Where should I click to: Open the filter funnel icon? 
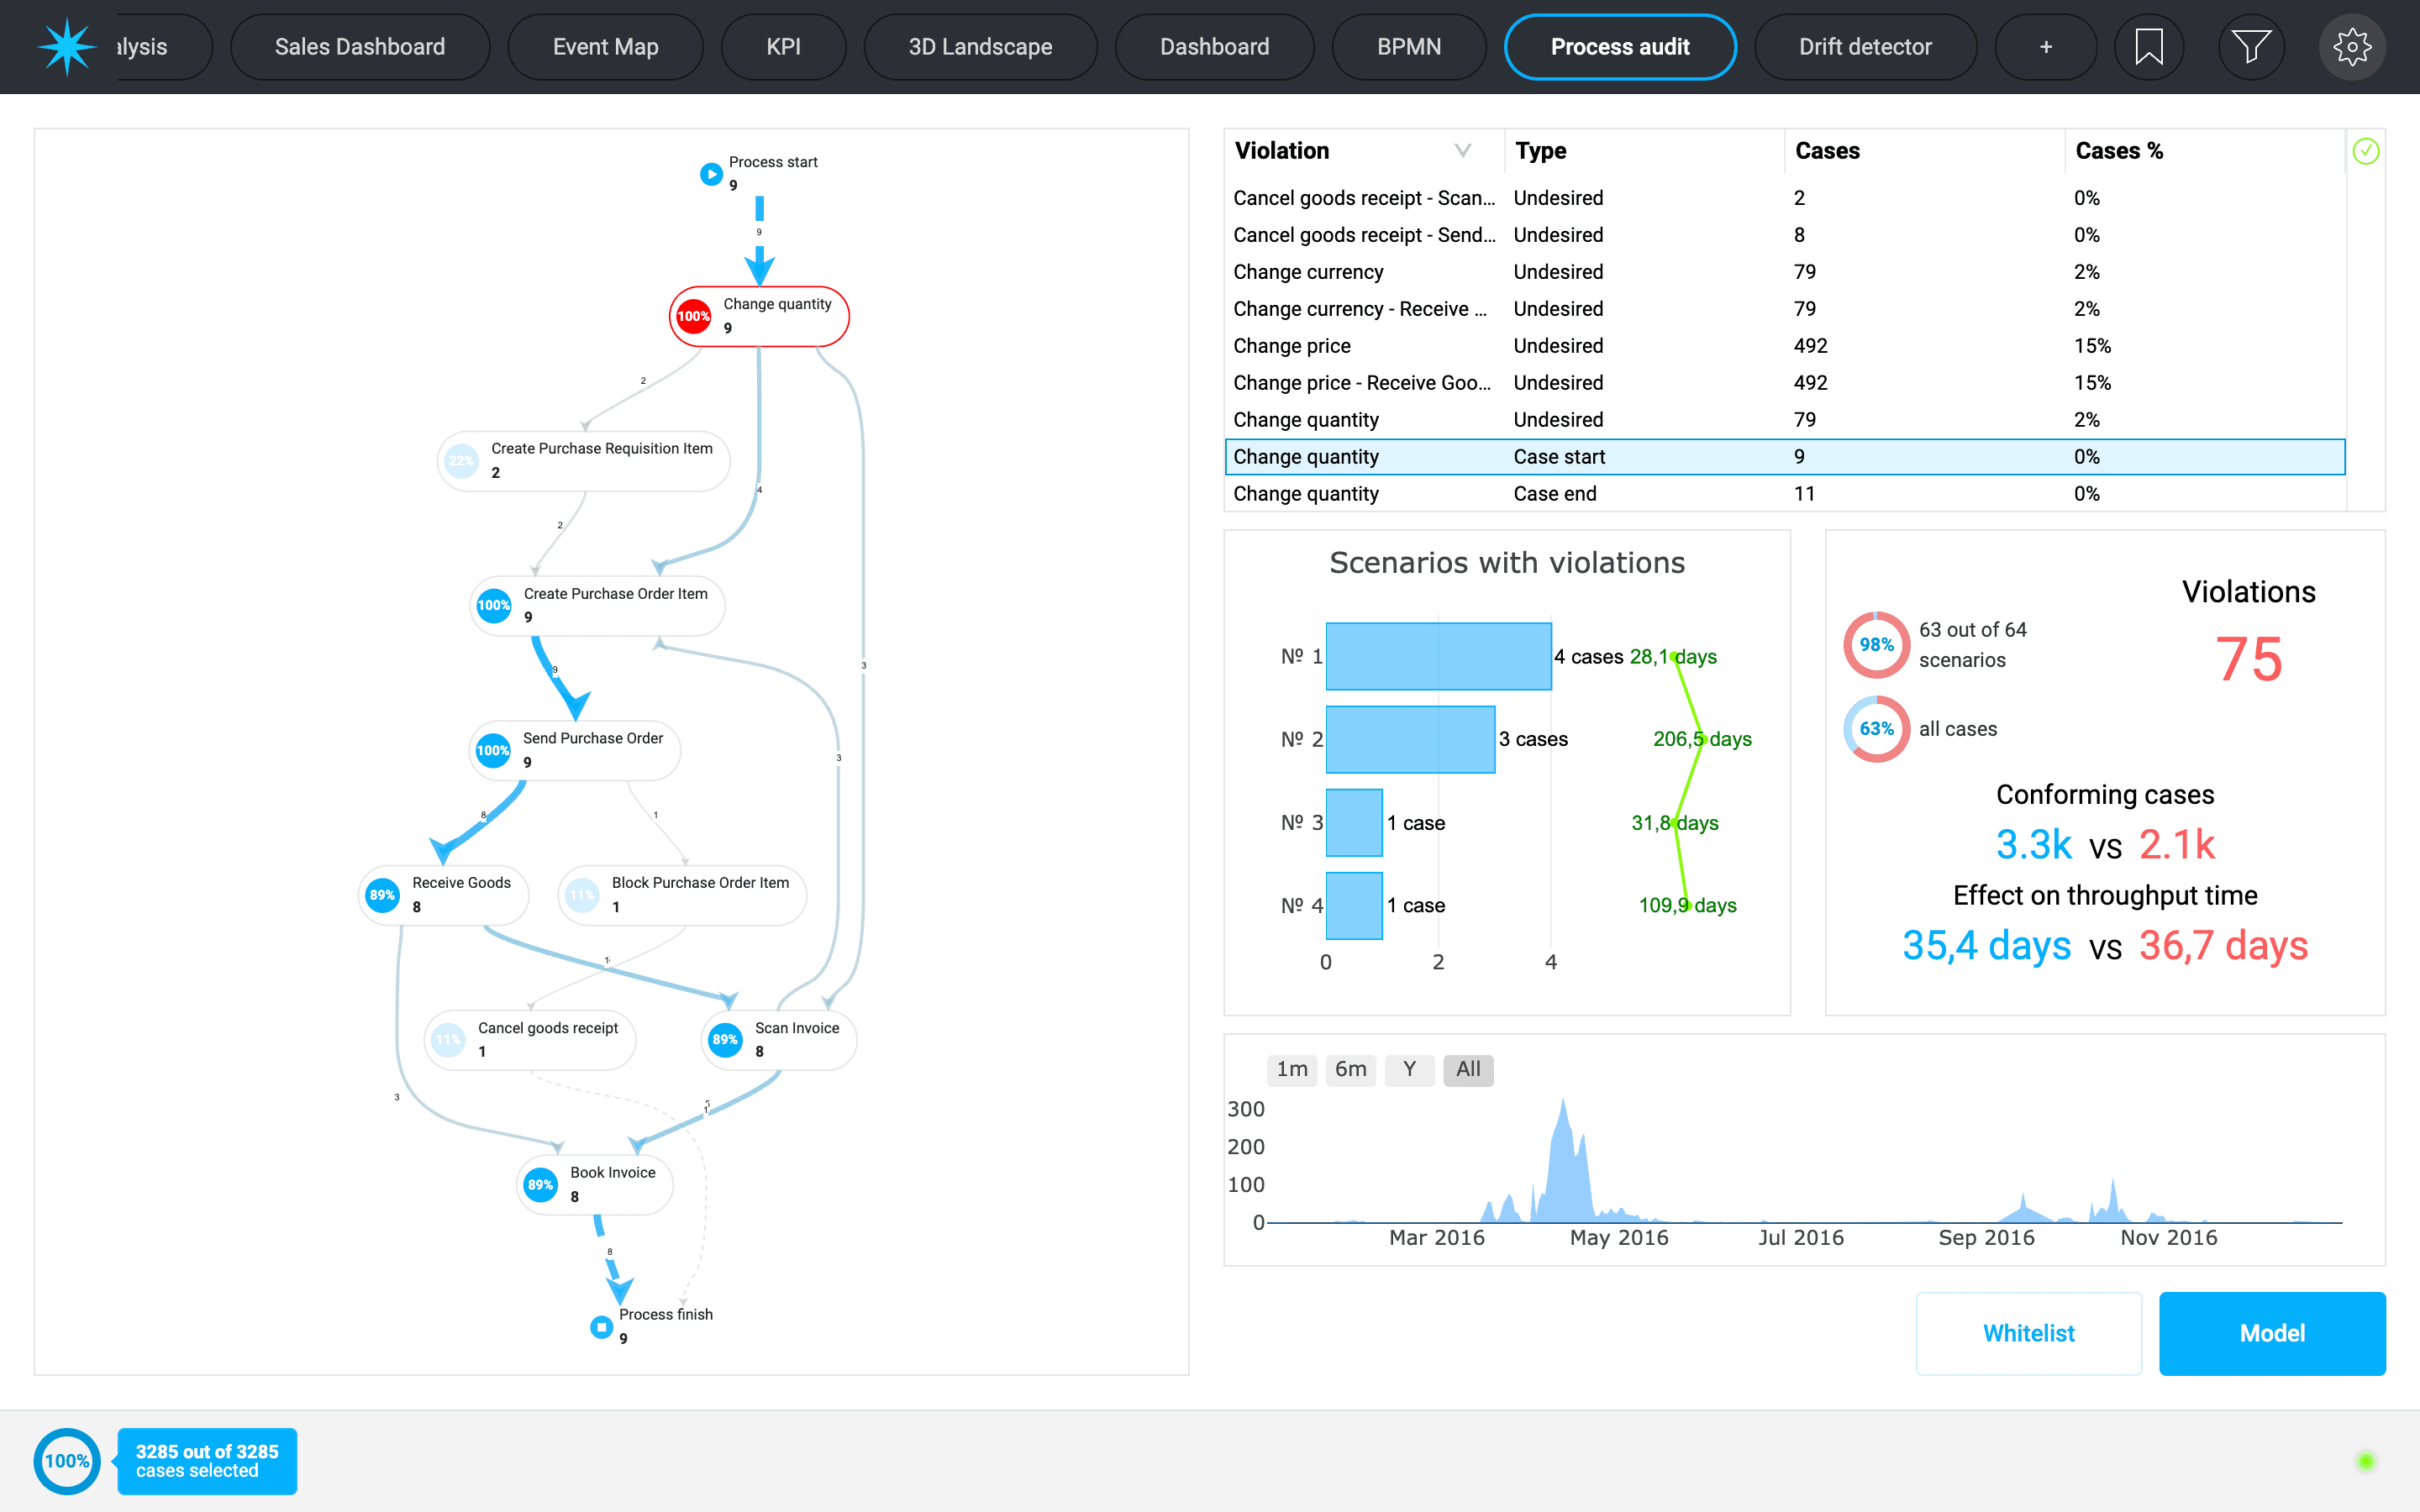[x=2251, y=47]
